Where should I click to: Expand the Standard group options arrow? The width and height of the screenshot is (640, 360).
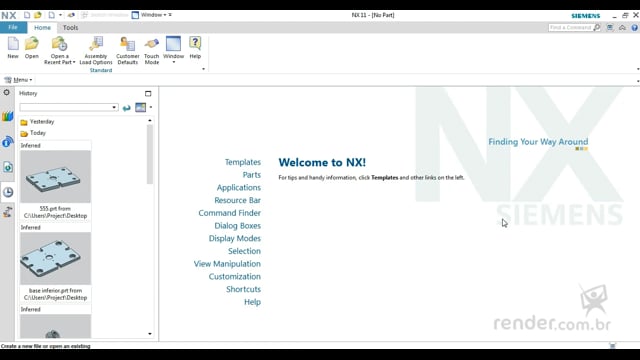[203, 69]
